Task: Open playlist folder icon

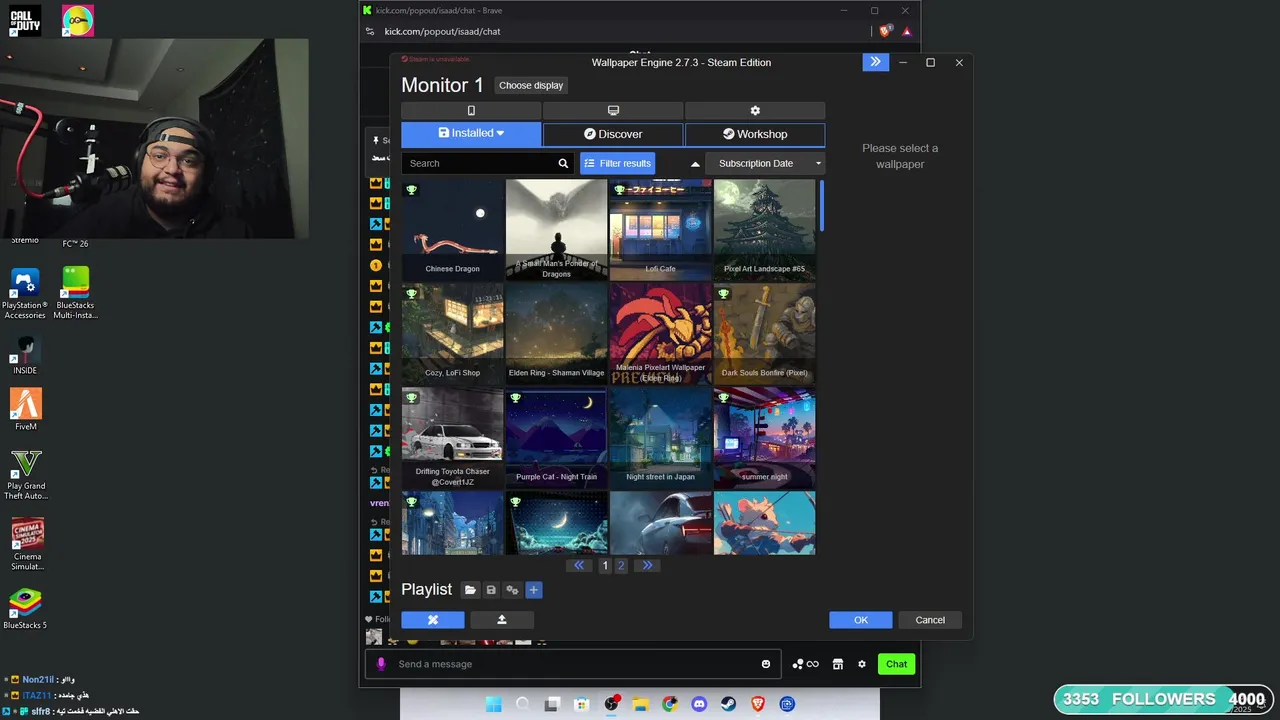Action: click(x=470, y=590)
